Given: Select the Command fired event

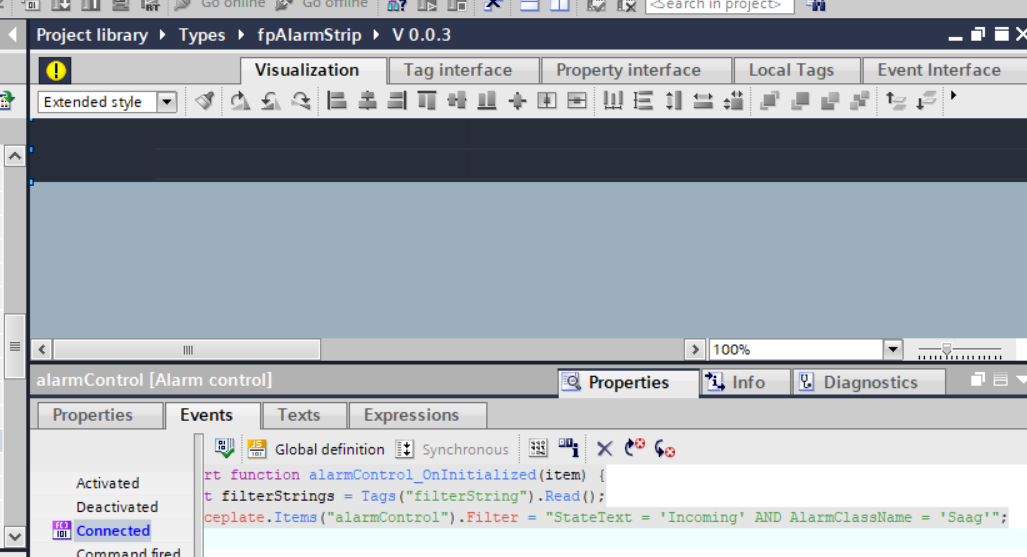Looking at the screenshot, I should pos(128,552).
